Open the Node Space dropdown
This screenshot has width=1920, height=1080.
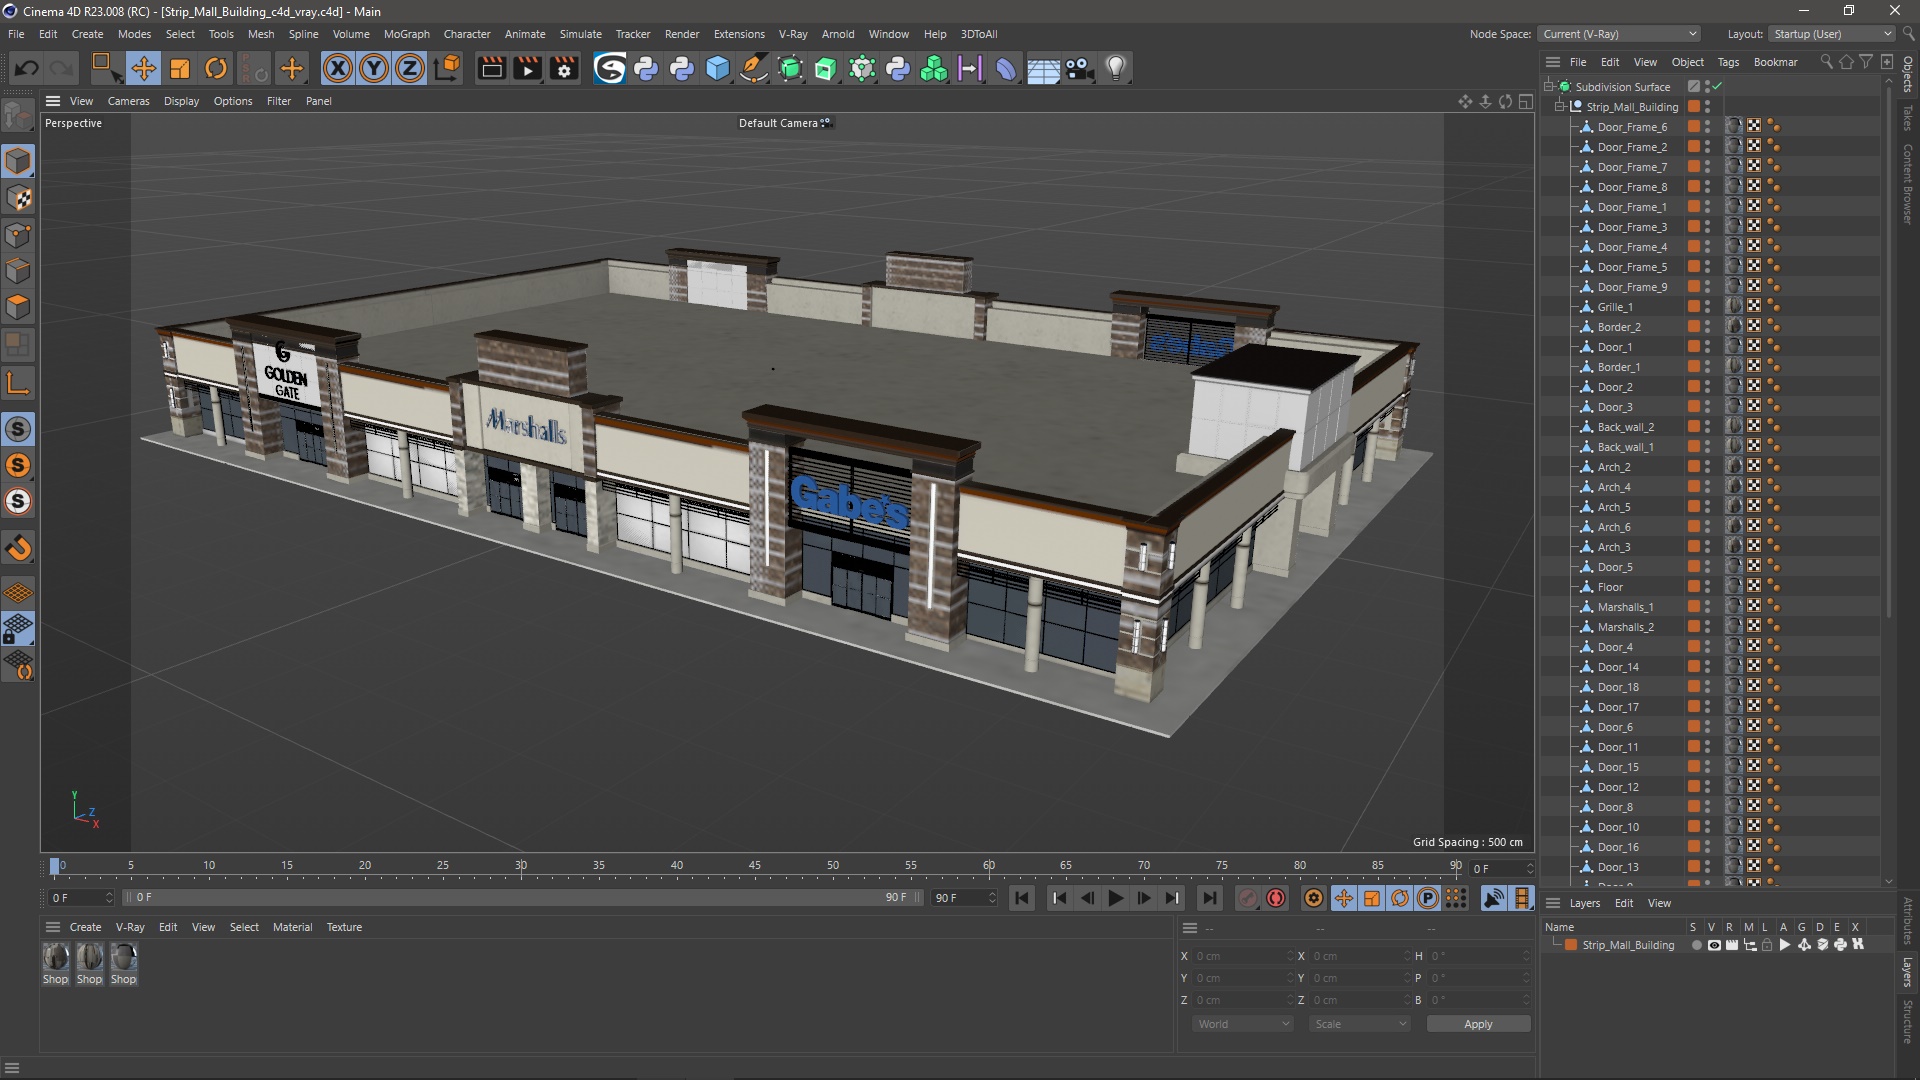(1619, 34)
